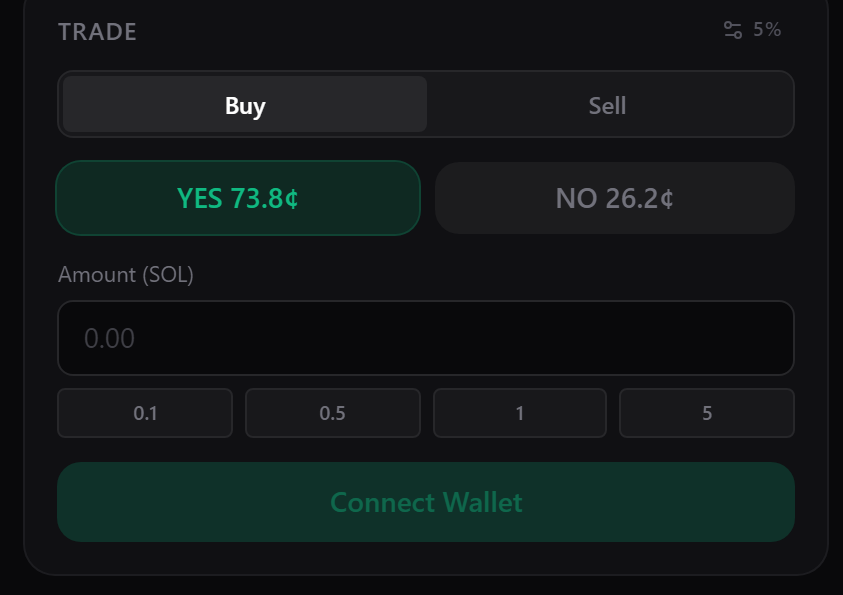Screen dimensions: 843x595
Task: Choose the 0.5 SOL quick amount
Action: (332, 412)
